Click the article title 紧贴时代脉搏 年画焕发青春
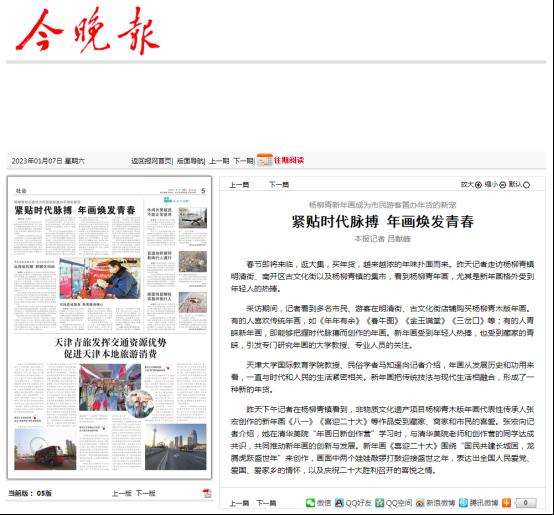This screenshot has width=554, height=515. tap(383, 222)
